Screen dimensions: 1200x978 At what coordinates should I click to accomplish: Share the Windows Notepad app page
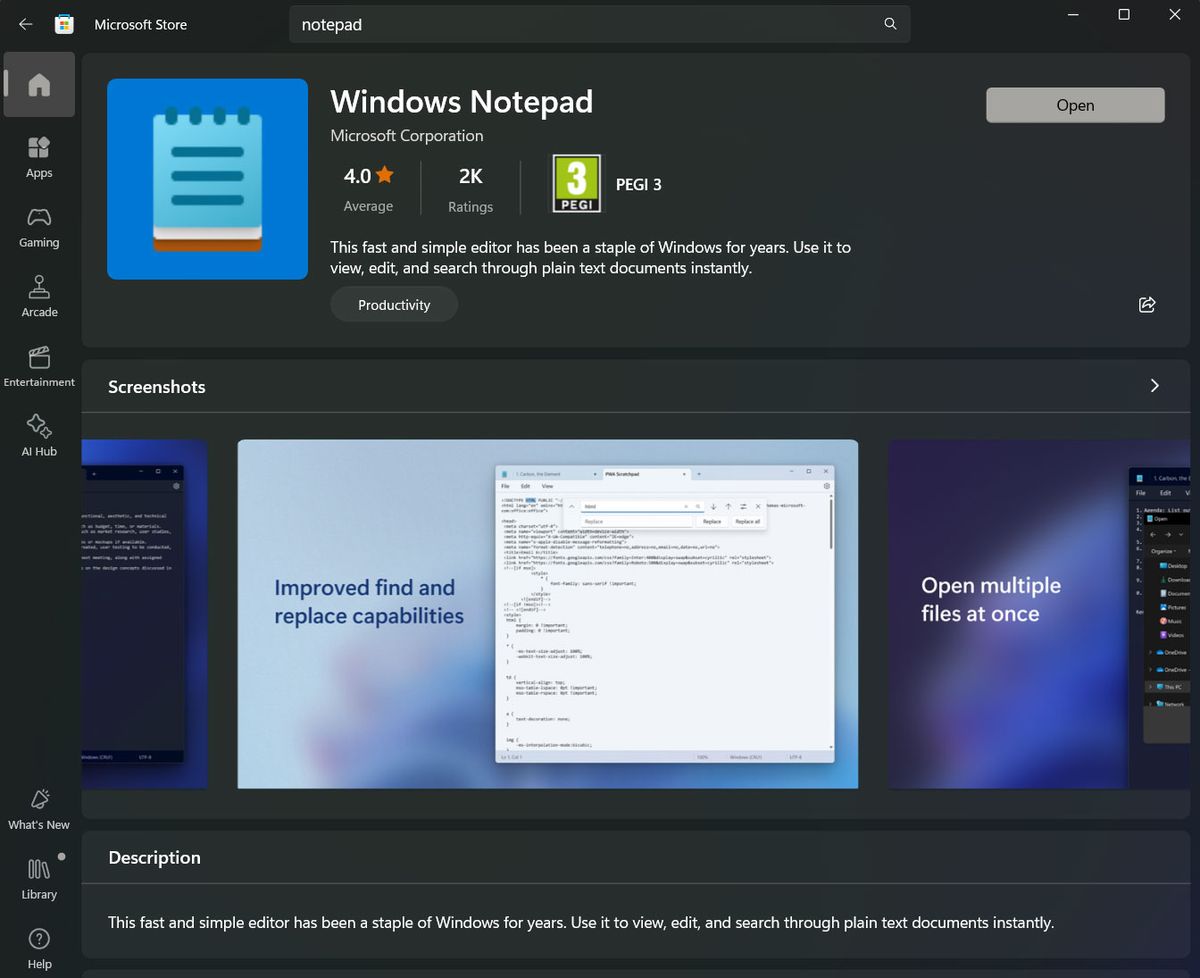click(x=1147, y=304)
